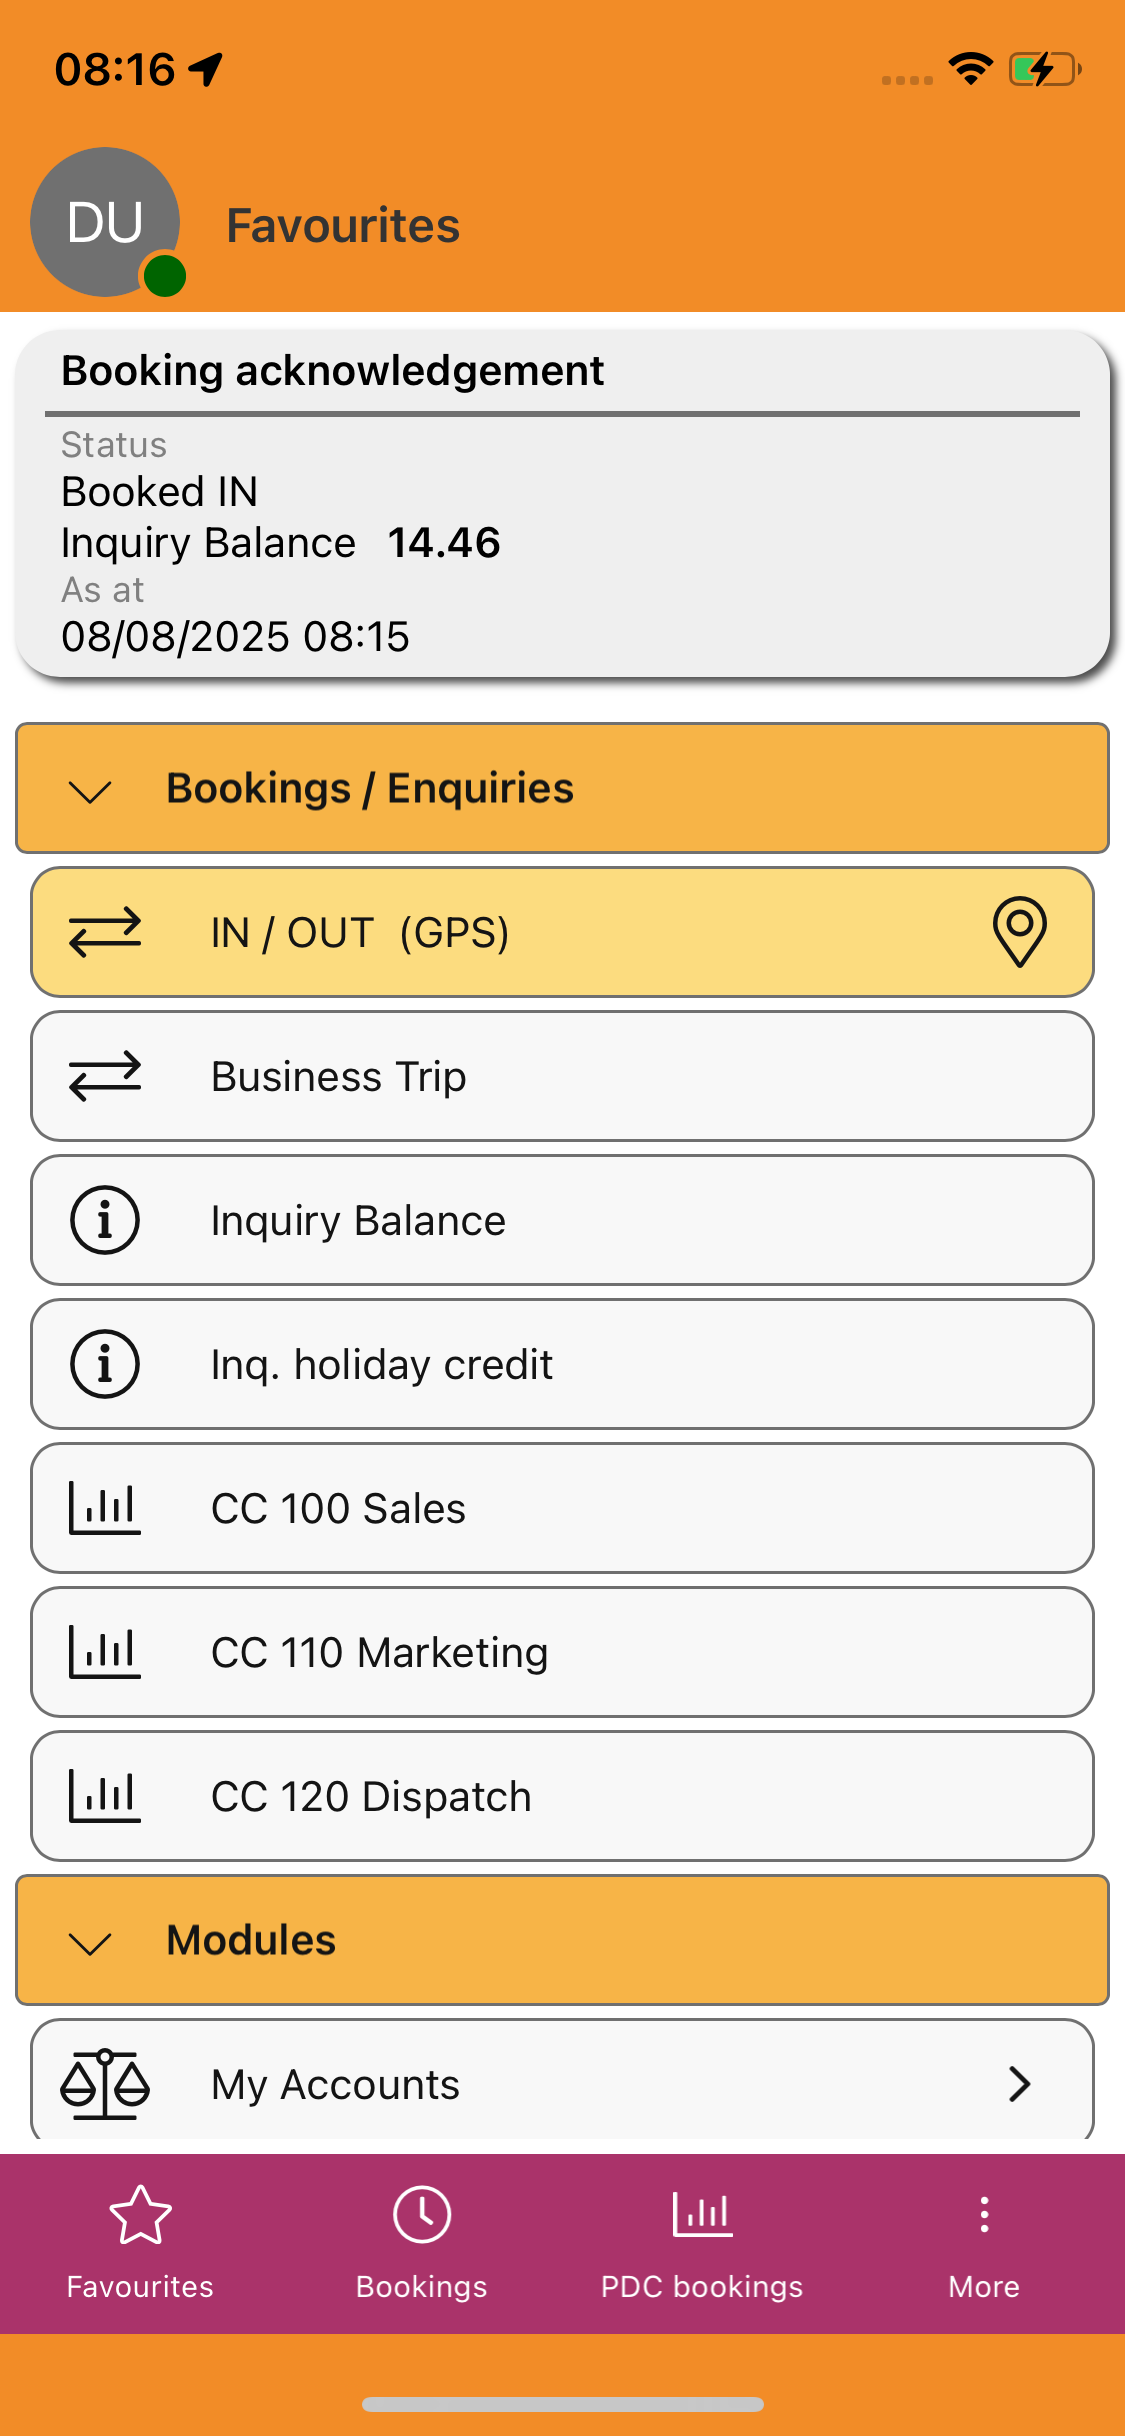Select the Favourites tab
The height and width of the screenshot is (2436, 1125).
click(x=140, y=2244)
